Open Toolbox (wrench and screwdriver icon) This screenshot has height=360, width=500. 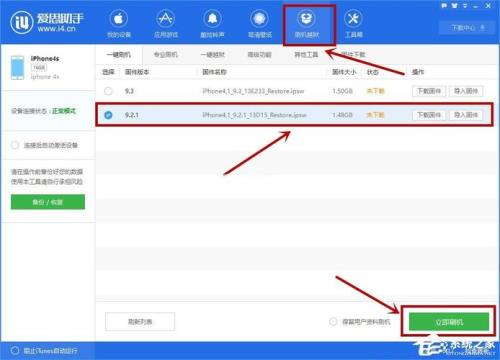[353, 24]
